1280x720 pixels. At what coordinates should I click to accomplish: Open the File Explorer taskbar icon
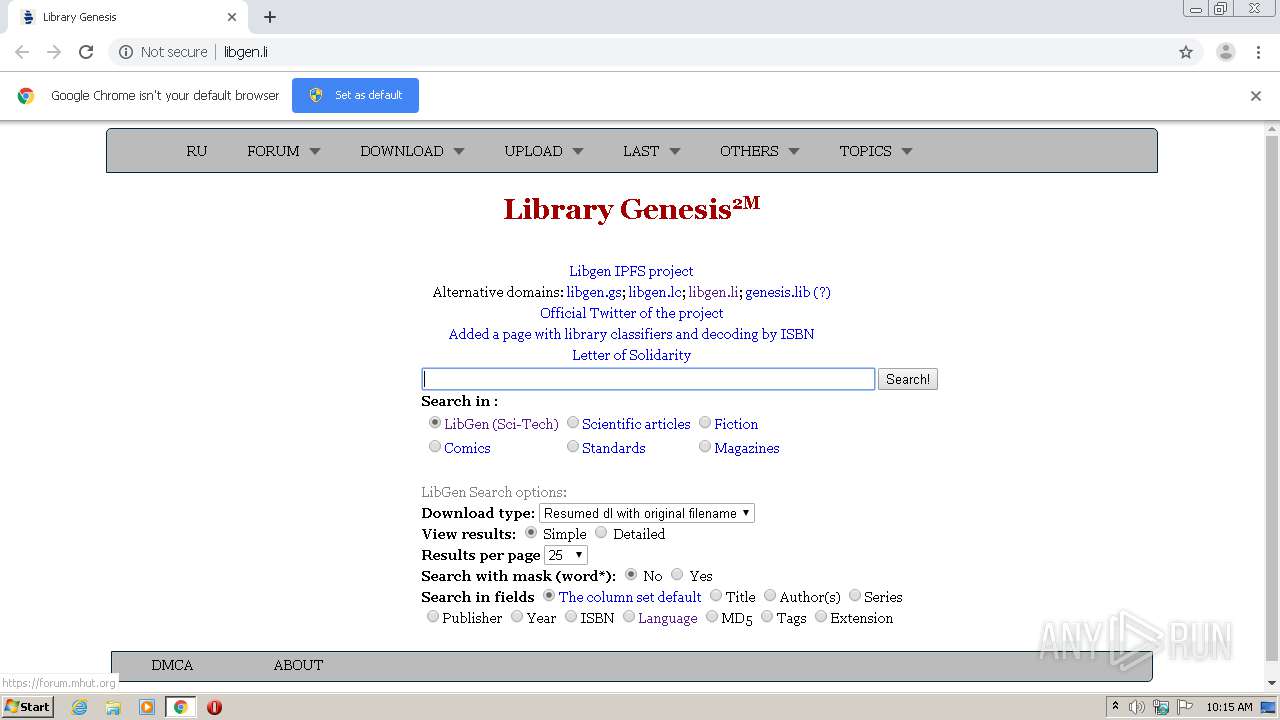[x=113, y=707]
